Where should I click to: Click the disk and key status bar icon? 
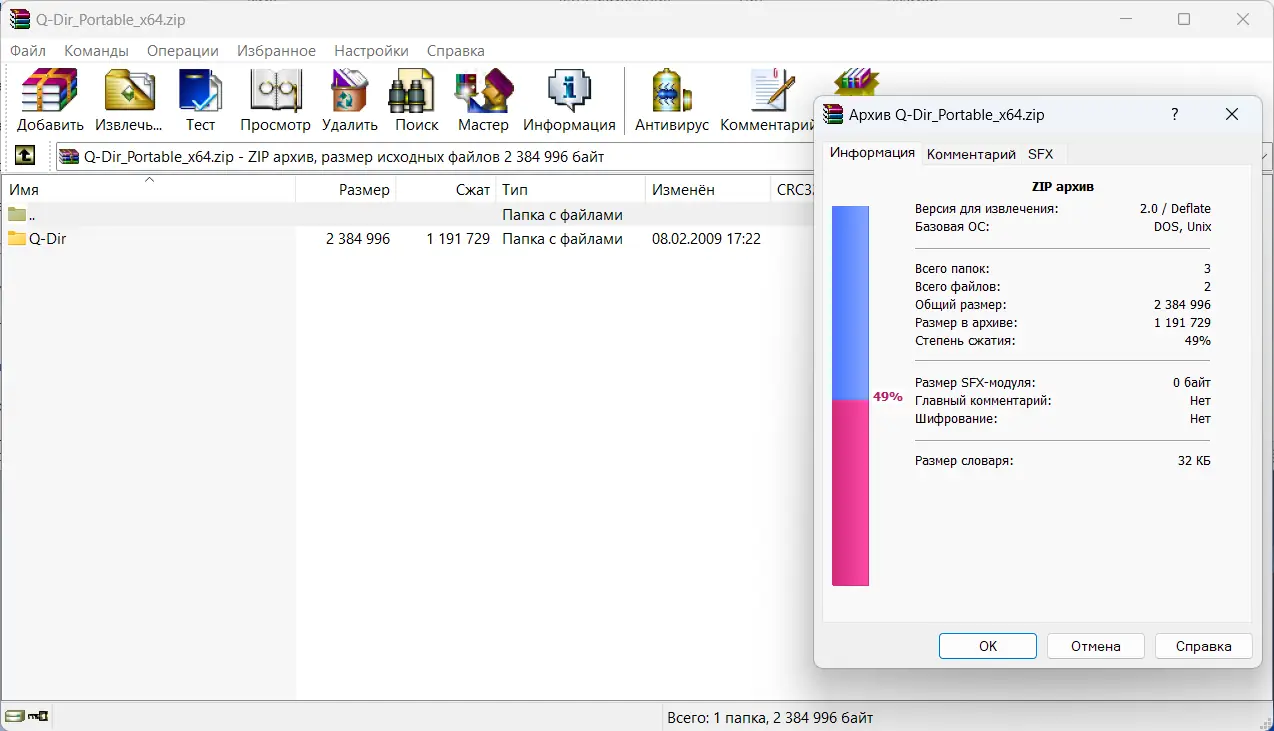coord(28,716)
